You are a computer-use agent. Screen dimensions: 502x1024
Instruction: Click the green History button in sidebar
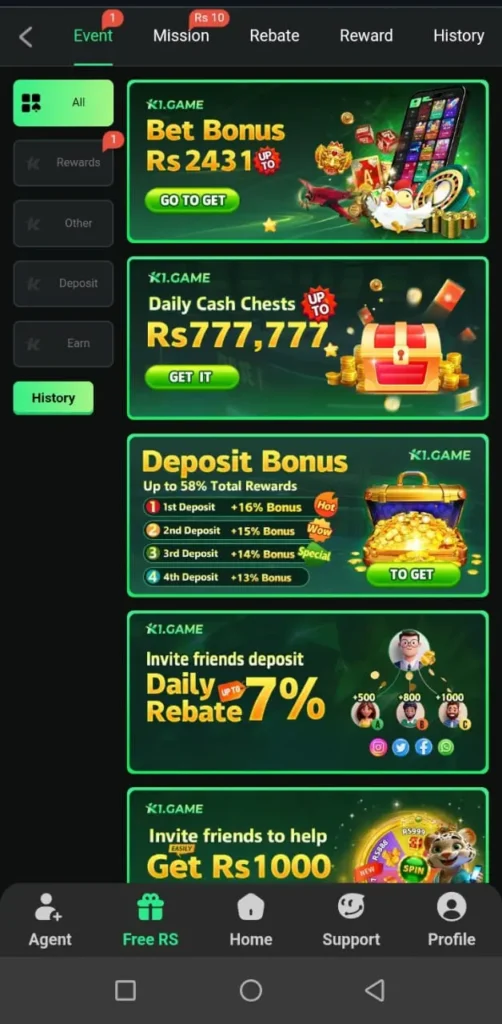coord(53,398)
